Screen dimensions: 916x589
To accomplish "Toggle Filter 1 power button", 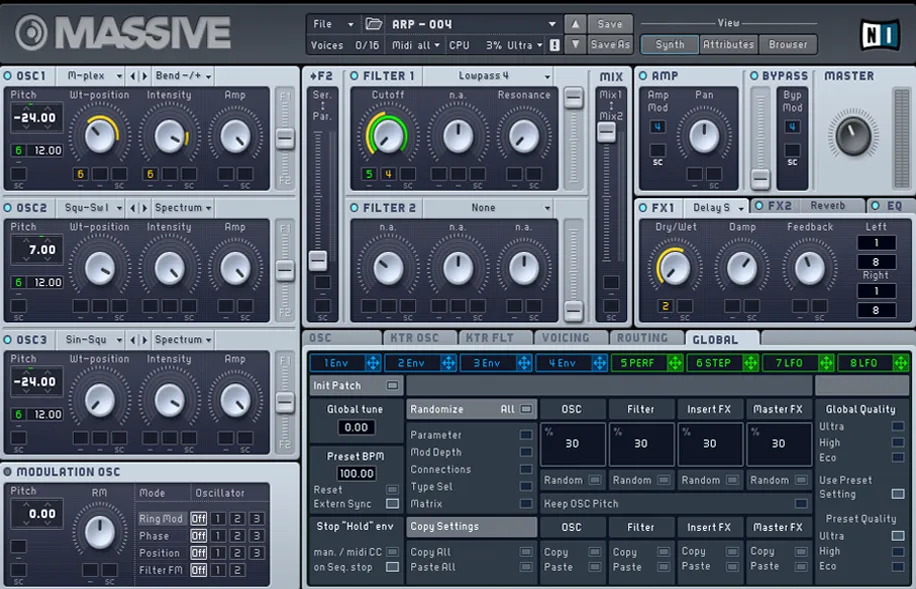I will click(x=354, y=76).
